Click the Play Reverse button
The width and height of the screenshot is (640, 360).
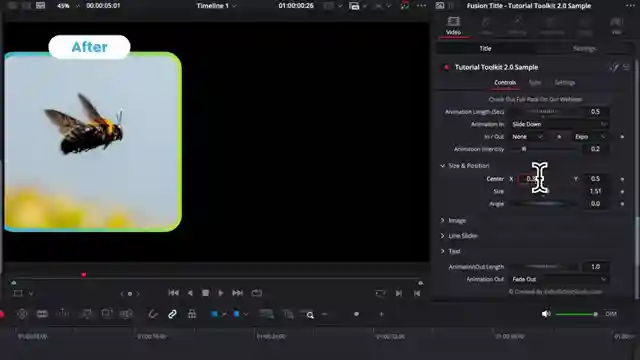(190, 293)
